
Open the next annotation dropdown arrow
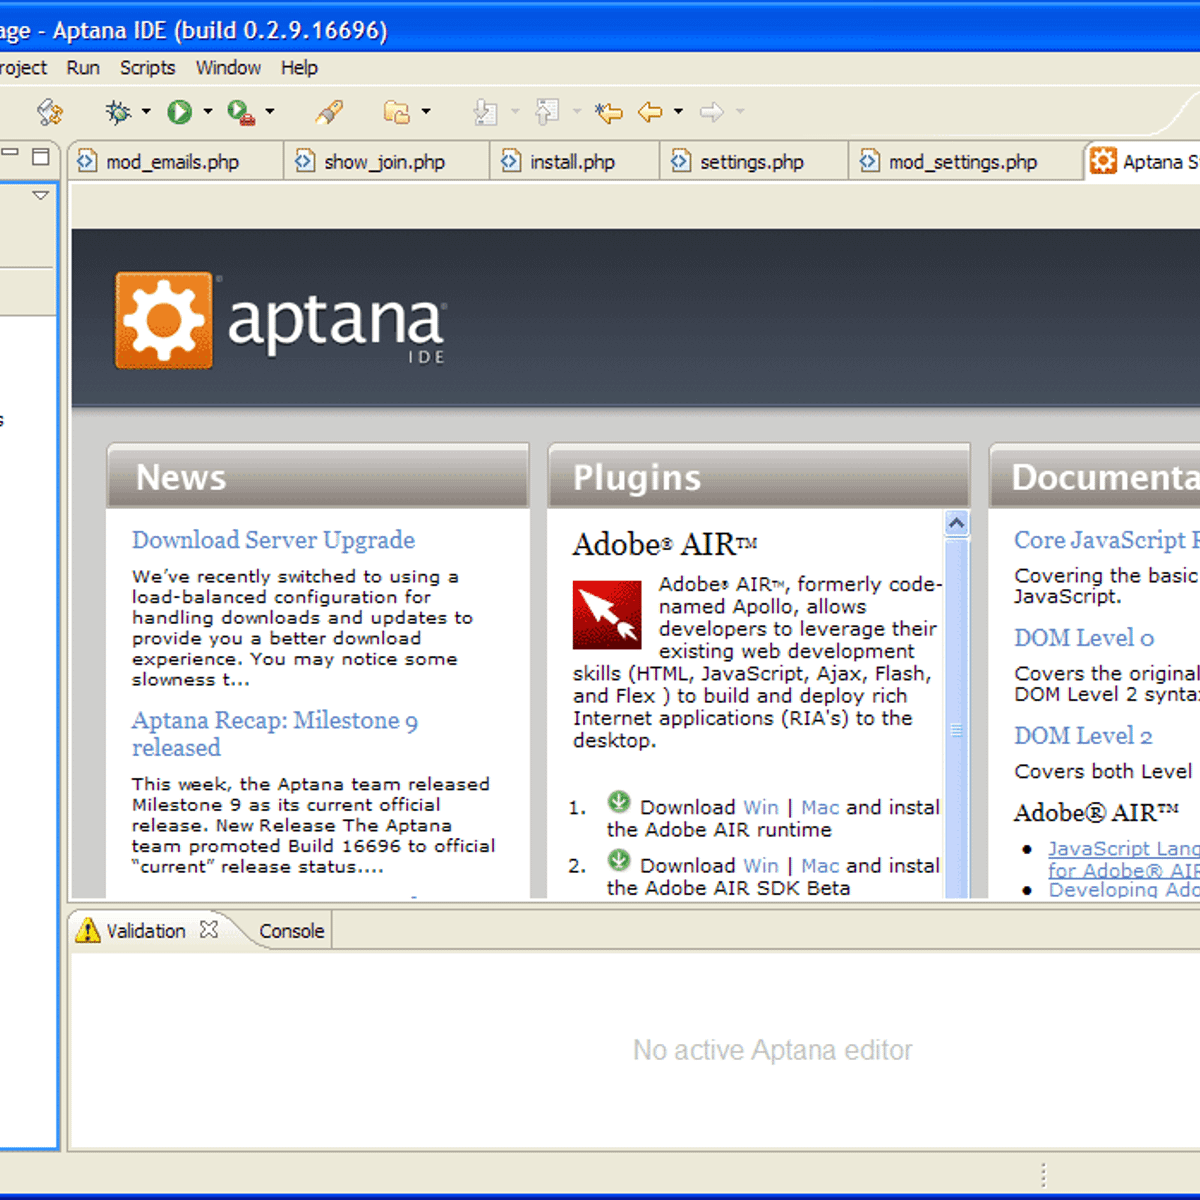[x=515, y=112]
